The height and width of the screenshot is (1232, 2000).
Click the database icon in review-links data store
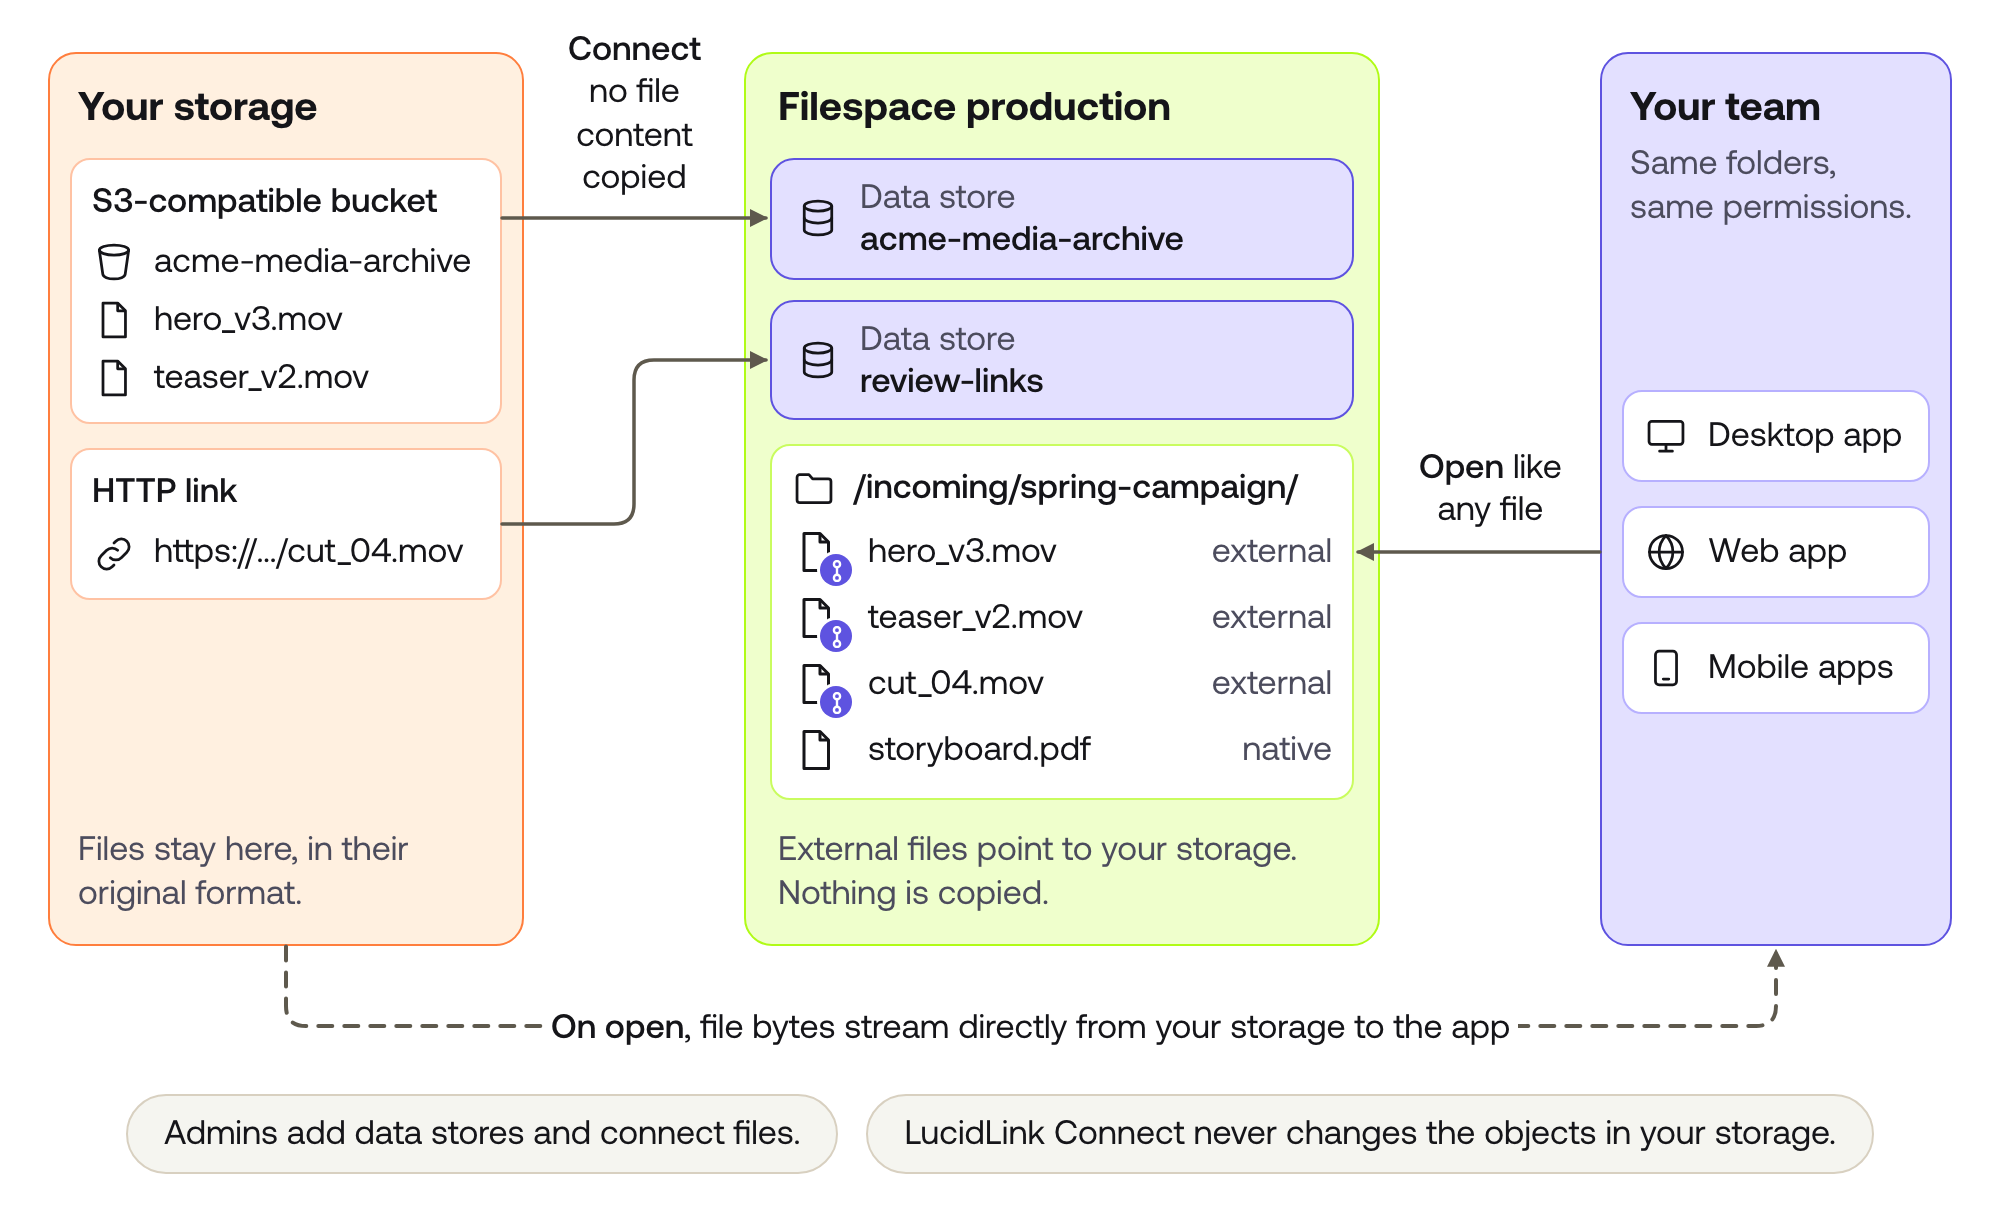818,360
